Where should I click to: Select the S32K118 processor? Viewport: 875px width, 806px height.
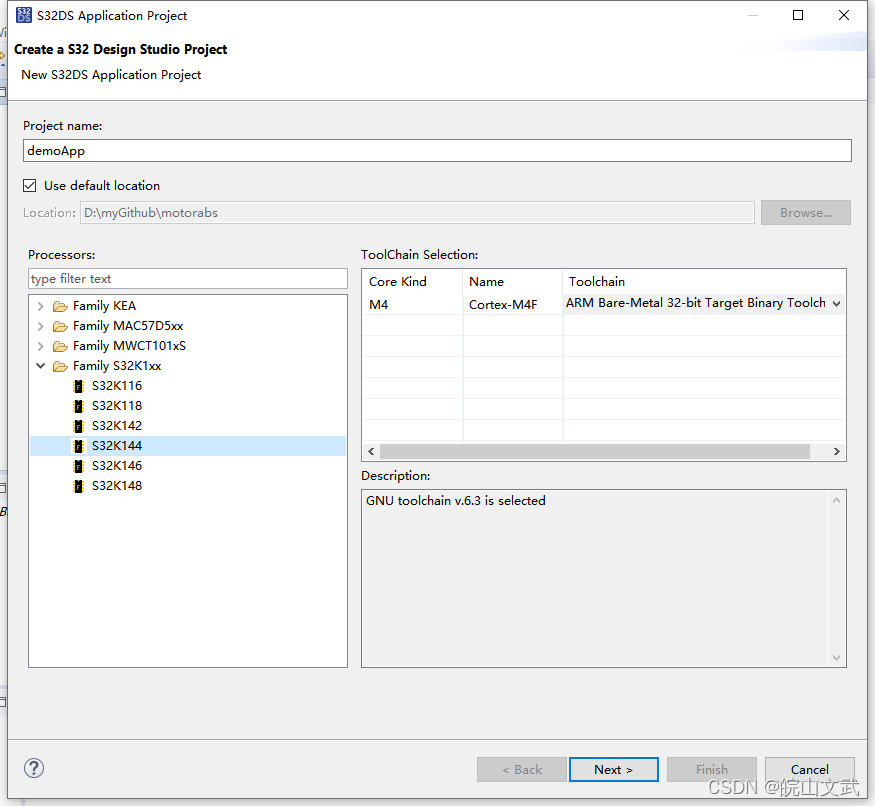pyautogui.click(x=117, y=406)
